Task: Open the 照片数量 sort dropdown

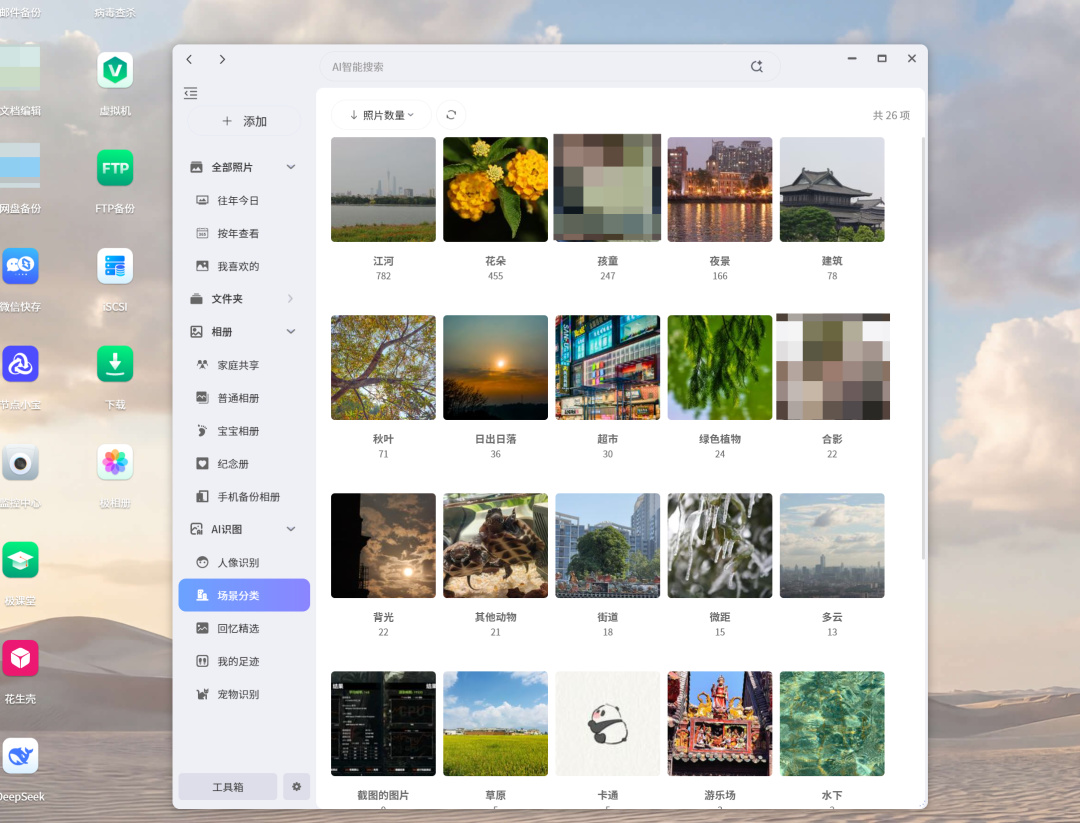Action: (x=381, y=115)
